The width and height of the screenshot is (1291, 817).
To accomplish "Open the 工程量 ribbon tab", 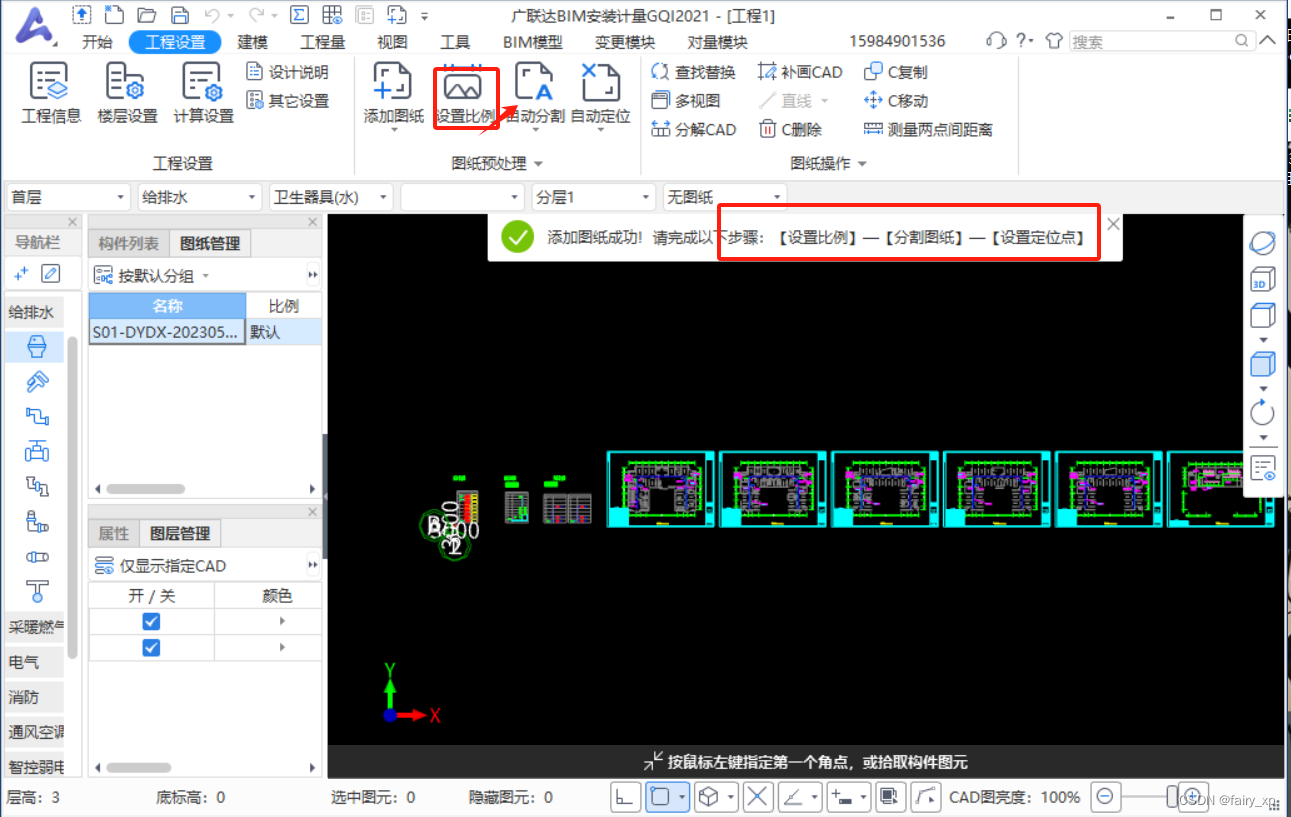I will [x=323, y=42].
